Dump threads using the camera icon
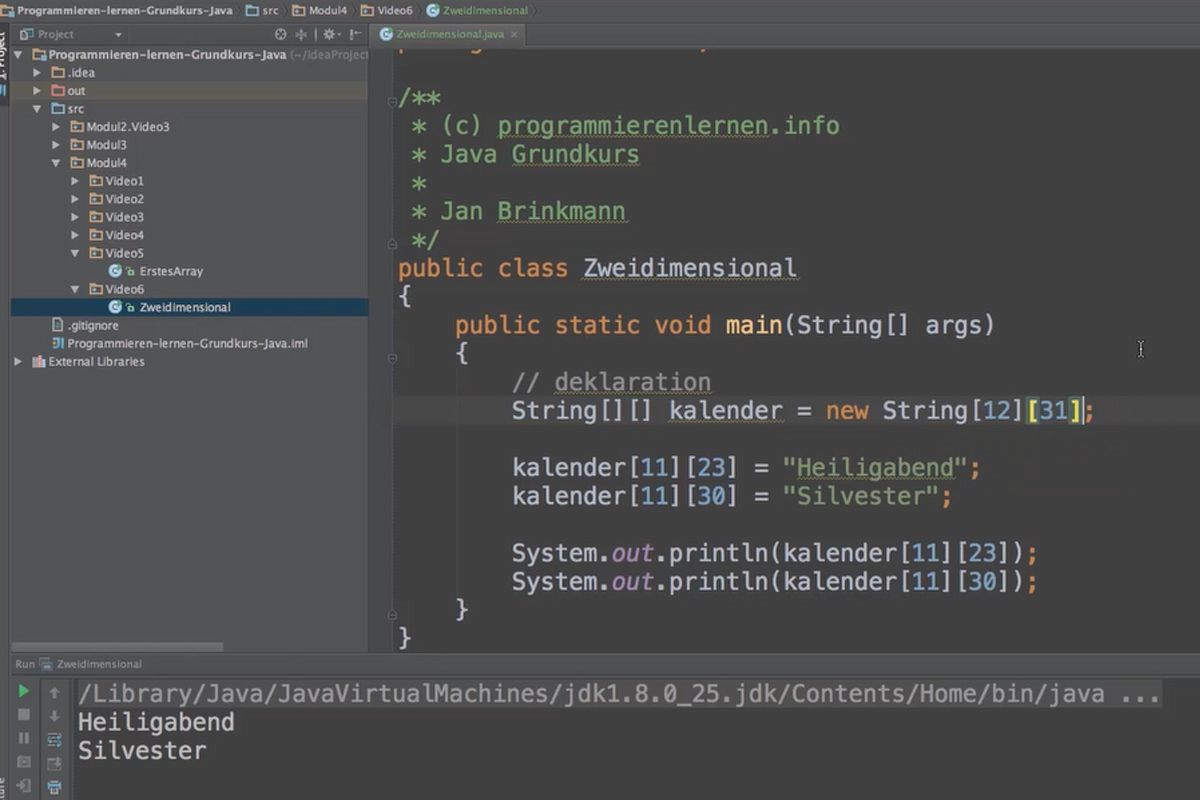Screen dimensions: 1200x800 click(x=24, y=763)
